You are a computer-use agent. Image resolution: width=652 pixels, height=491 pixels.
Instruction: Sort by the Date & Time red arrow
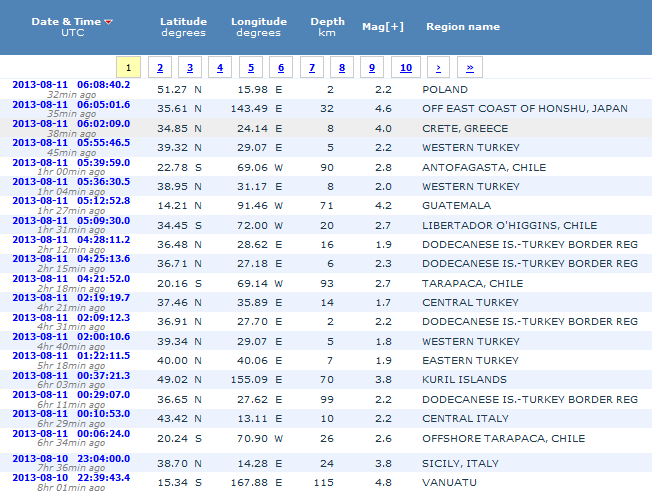pos(109,22)
